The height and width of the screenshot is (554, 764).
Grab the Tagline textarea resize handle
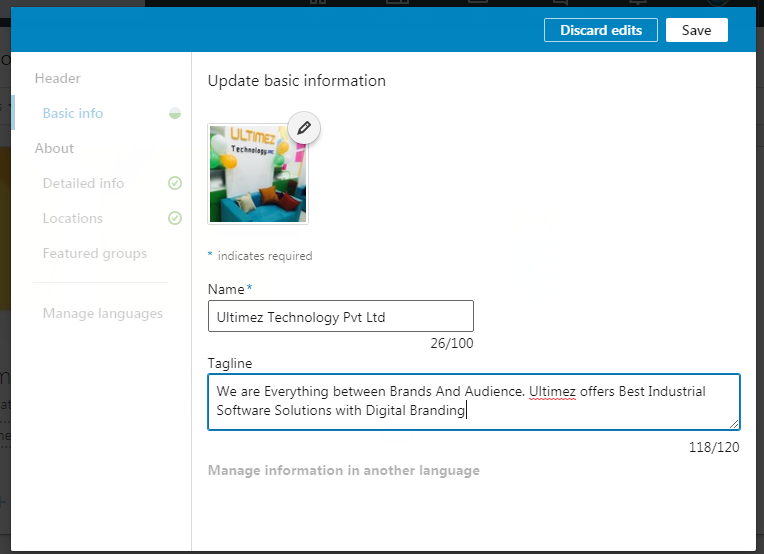point(734,424)
